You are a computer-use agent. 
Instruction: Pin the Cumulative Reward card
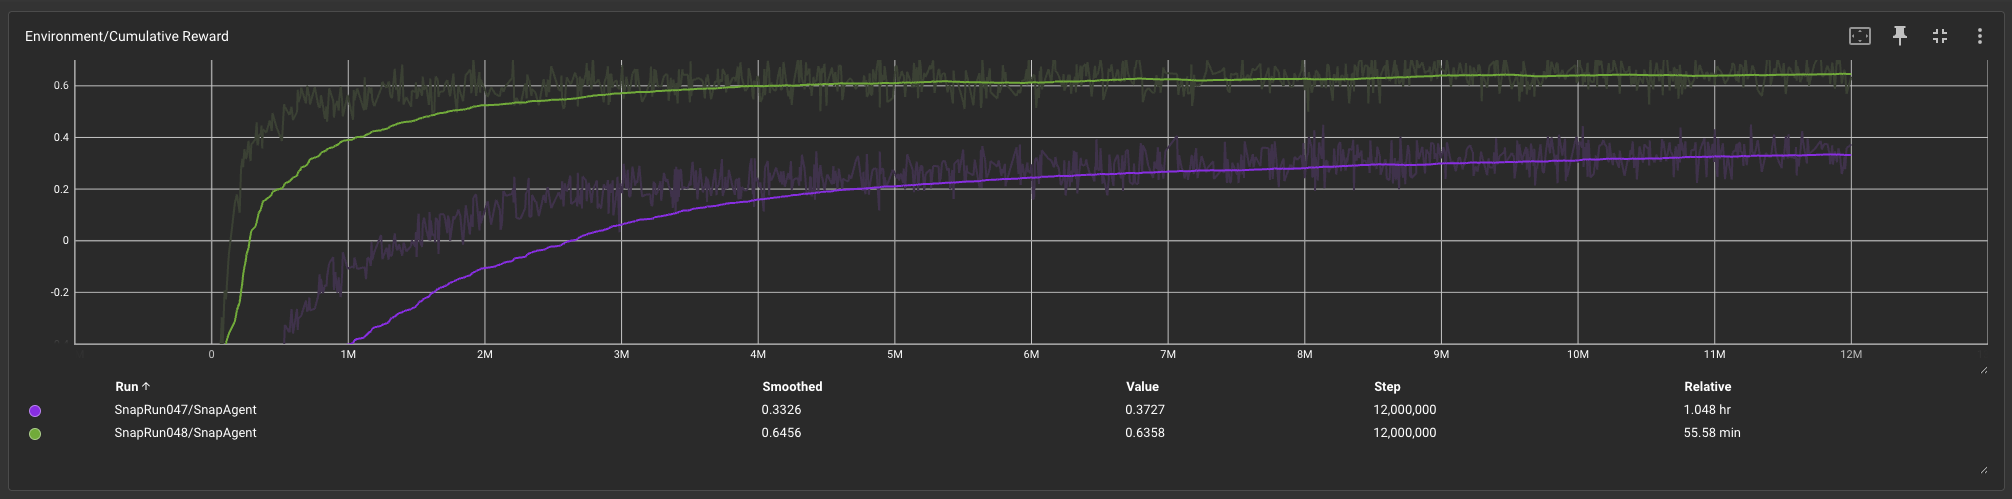point(1900,36)
